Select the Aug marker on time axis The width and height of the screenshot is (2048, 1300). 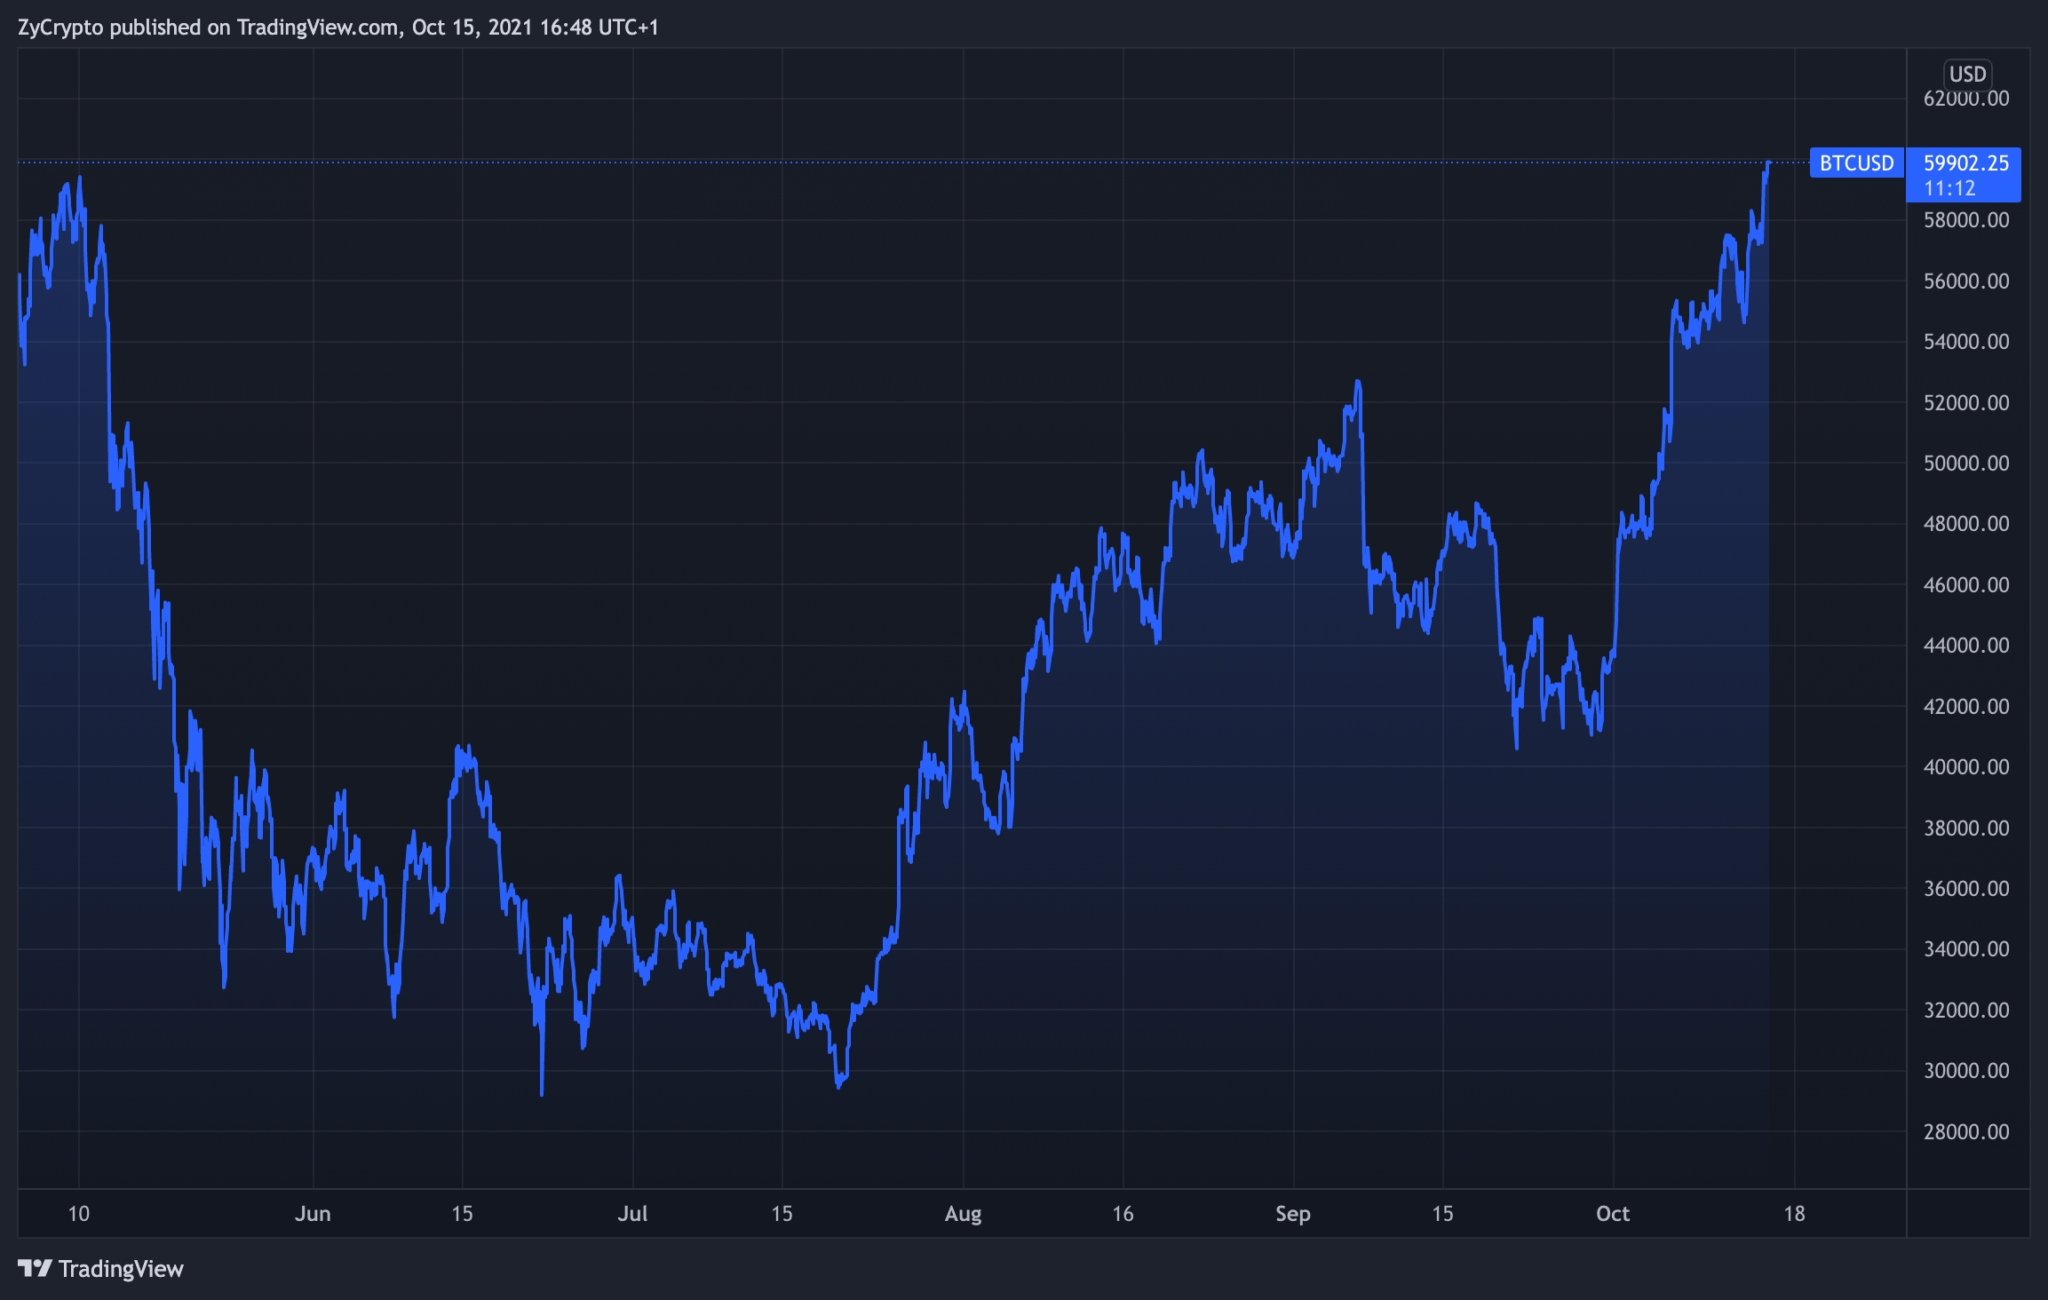pos(962,1213)
